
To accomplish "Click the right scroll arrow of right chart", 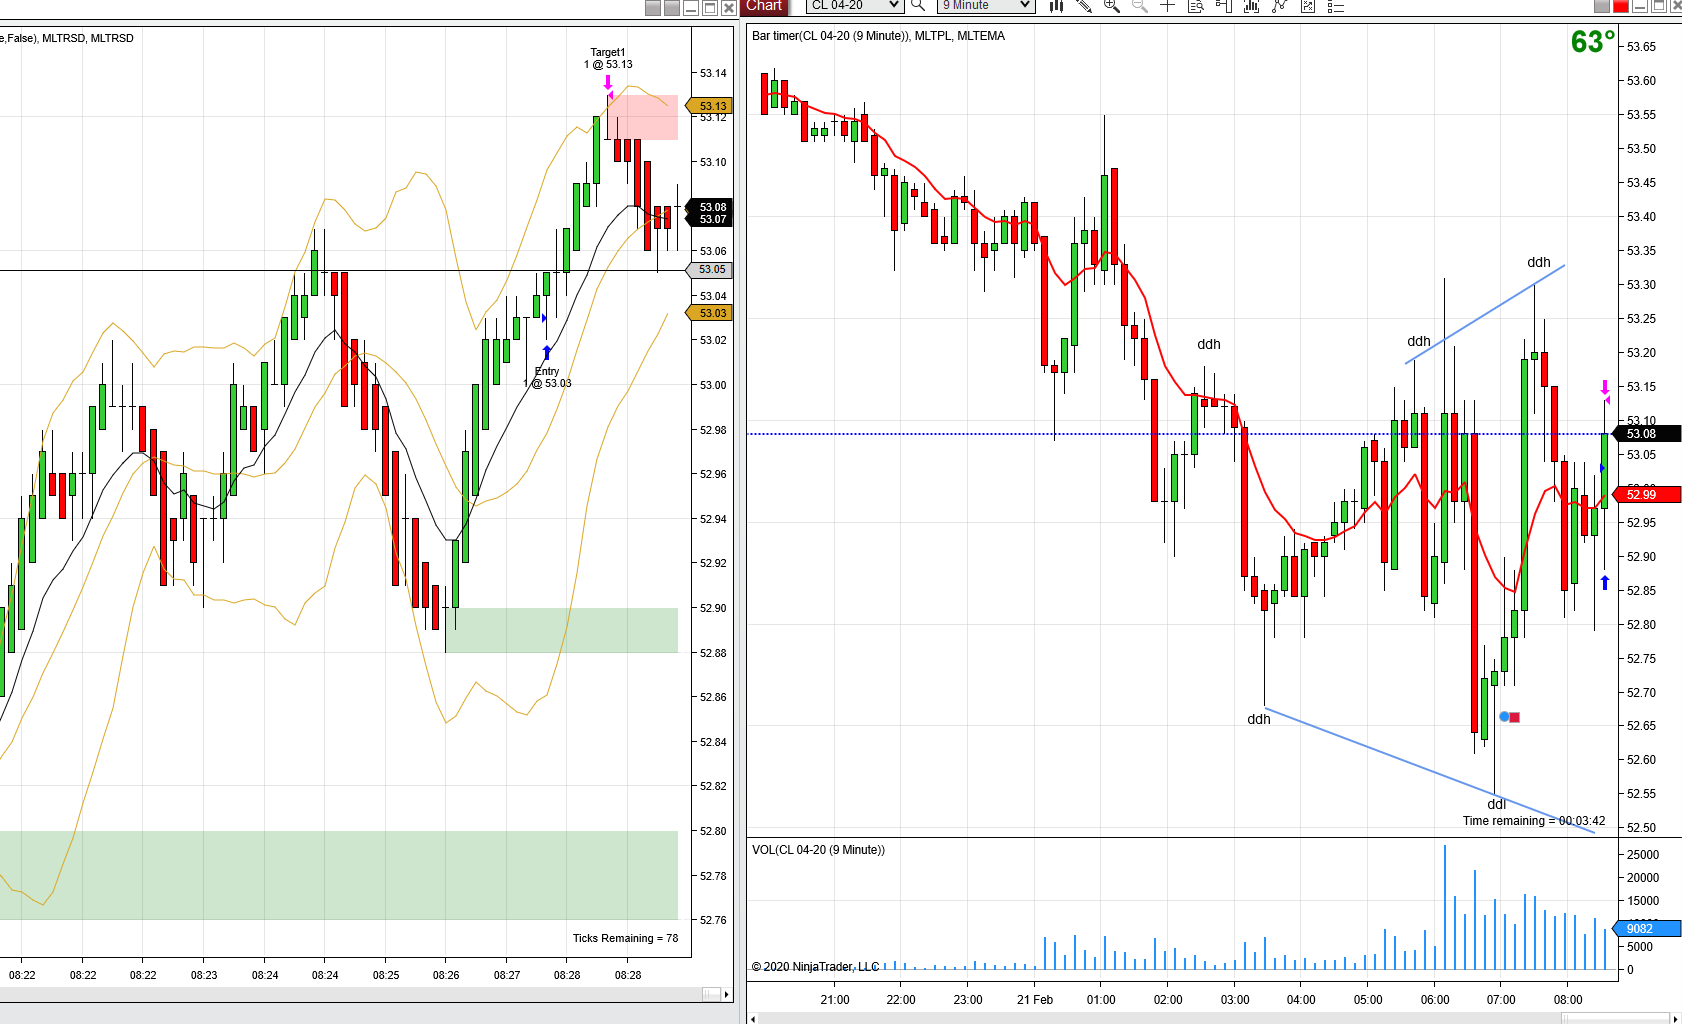I will click(x=1676, y=1018).
